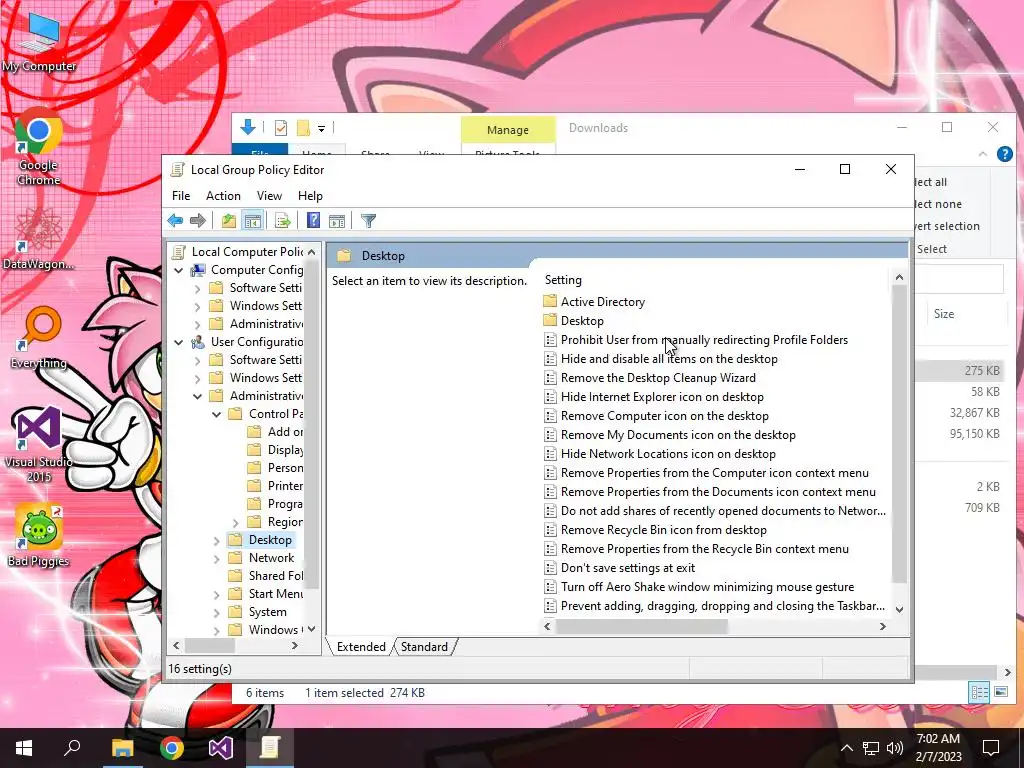Expand the Network tree node
The width and height of the screenshot is (1024, 768).
pyautogui.click(x=216, y=558)
